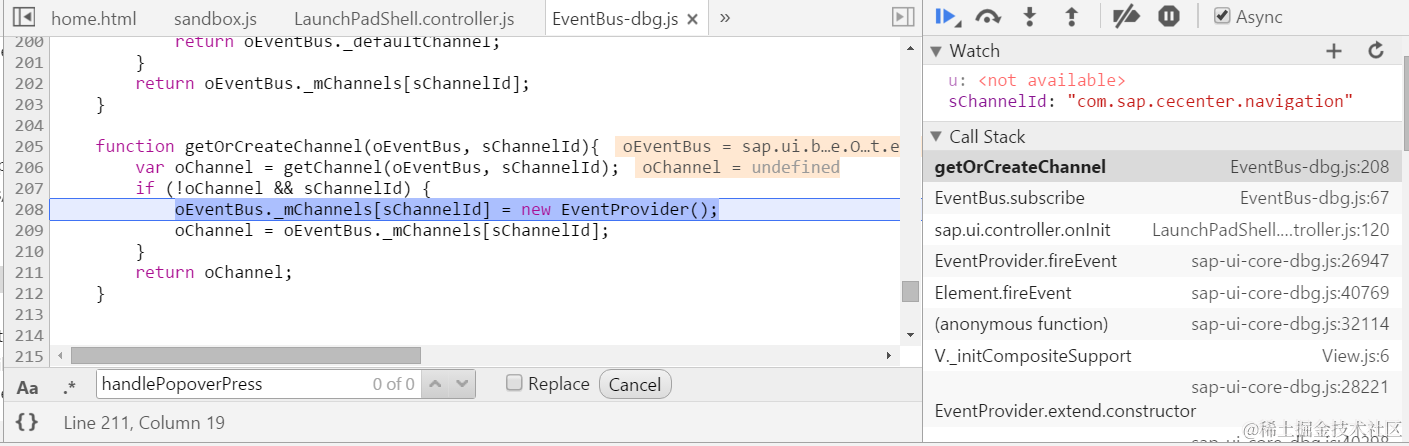Toggle the debugger pane icon
Image resolution: width=1409 pixels, height=446 pixels.
pyautogui.click(x=903, y=17)
